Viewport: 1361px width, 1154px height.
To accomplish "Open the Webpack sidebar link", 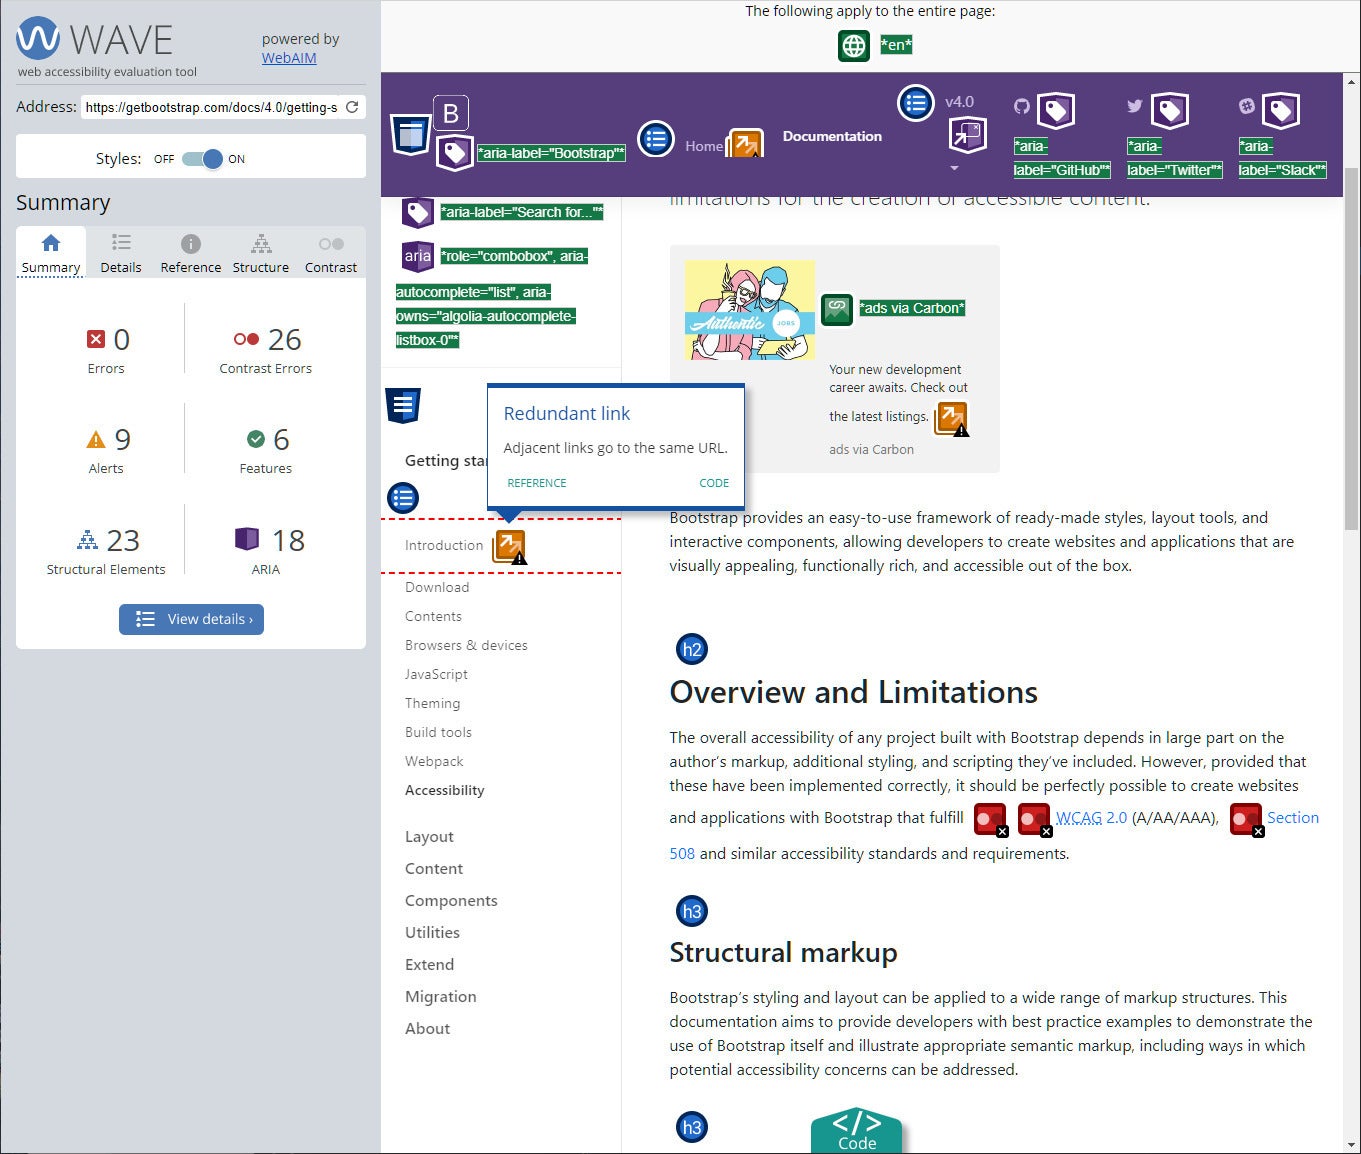I will 434,761.
